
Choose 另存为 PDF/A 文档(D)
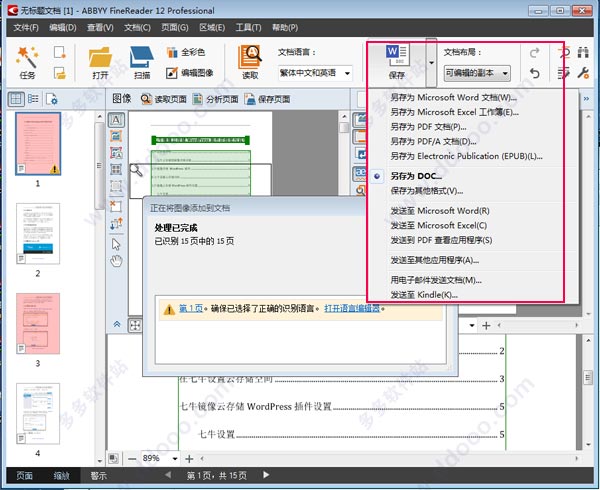click(433, 142)
